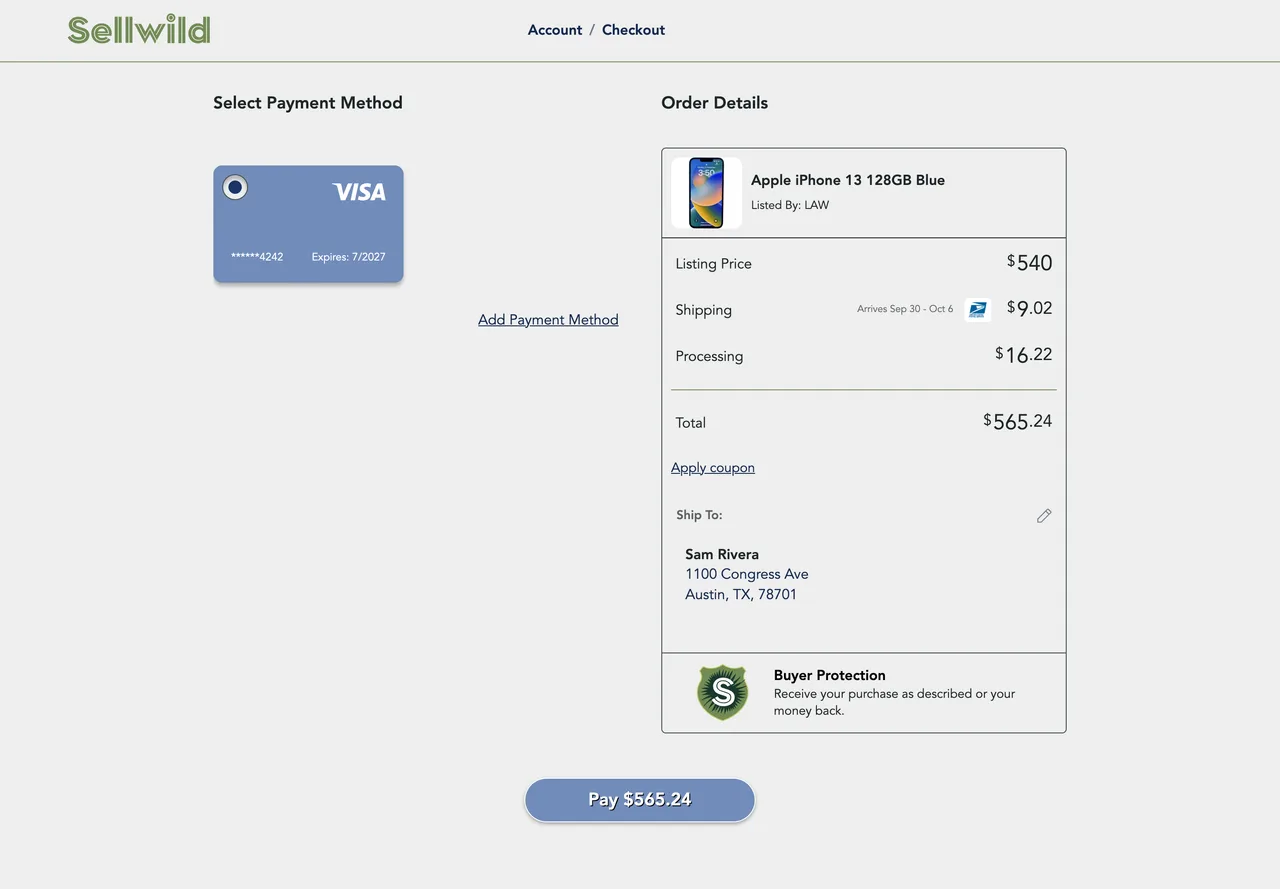Click the Buyer Protection shield icon
The image size is (1280, 889).
[722, 693]
